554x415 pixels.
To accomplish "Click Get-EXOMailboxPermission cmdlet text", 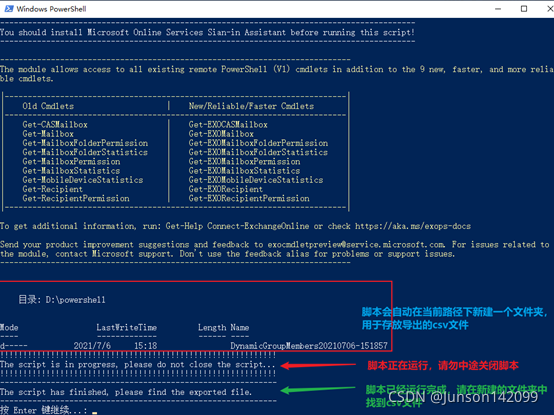I will (x=244, y=161).
